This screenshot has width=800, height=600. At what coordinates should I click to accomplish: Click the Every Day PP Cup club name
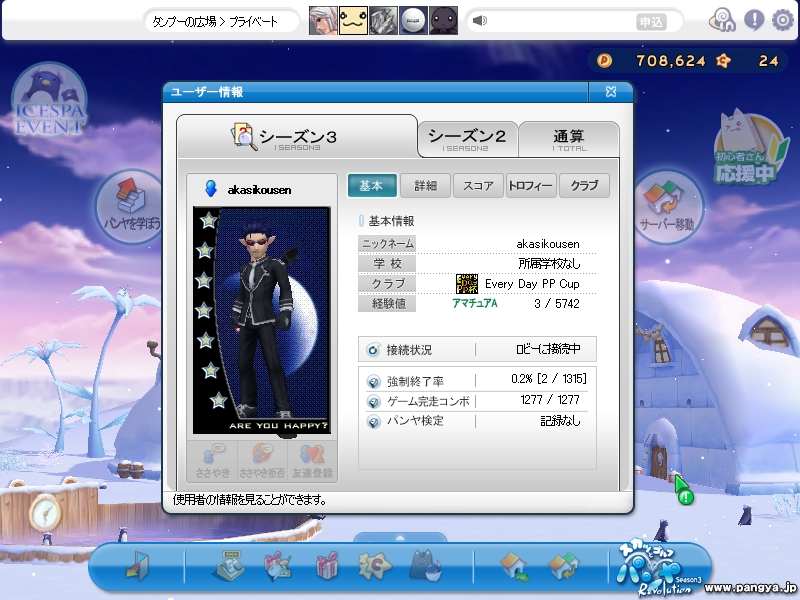[x=532, y=284]
